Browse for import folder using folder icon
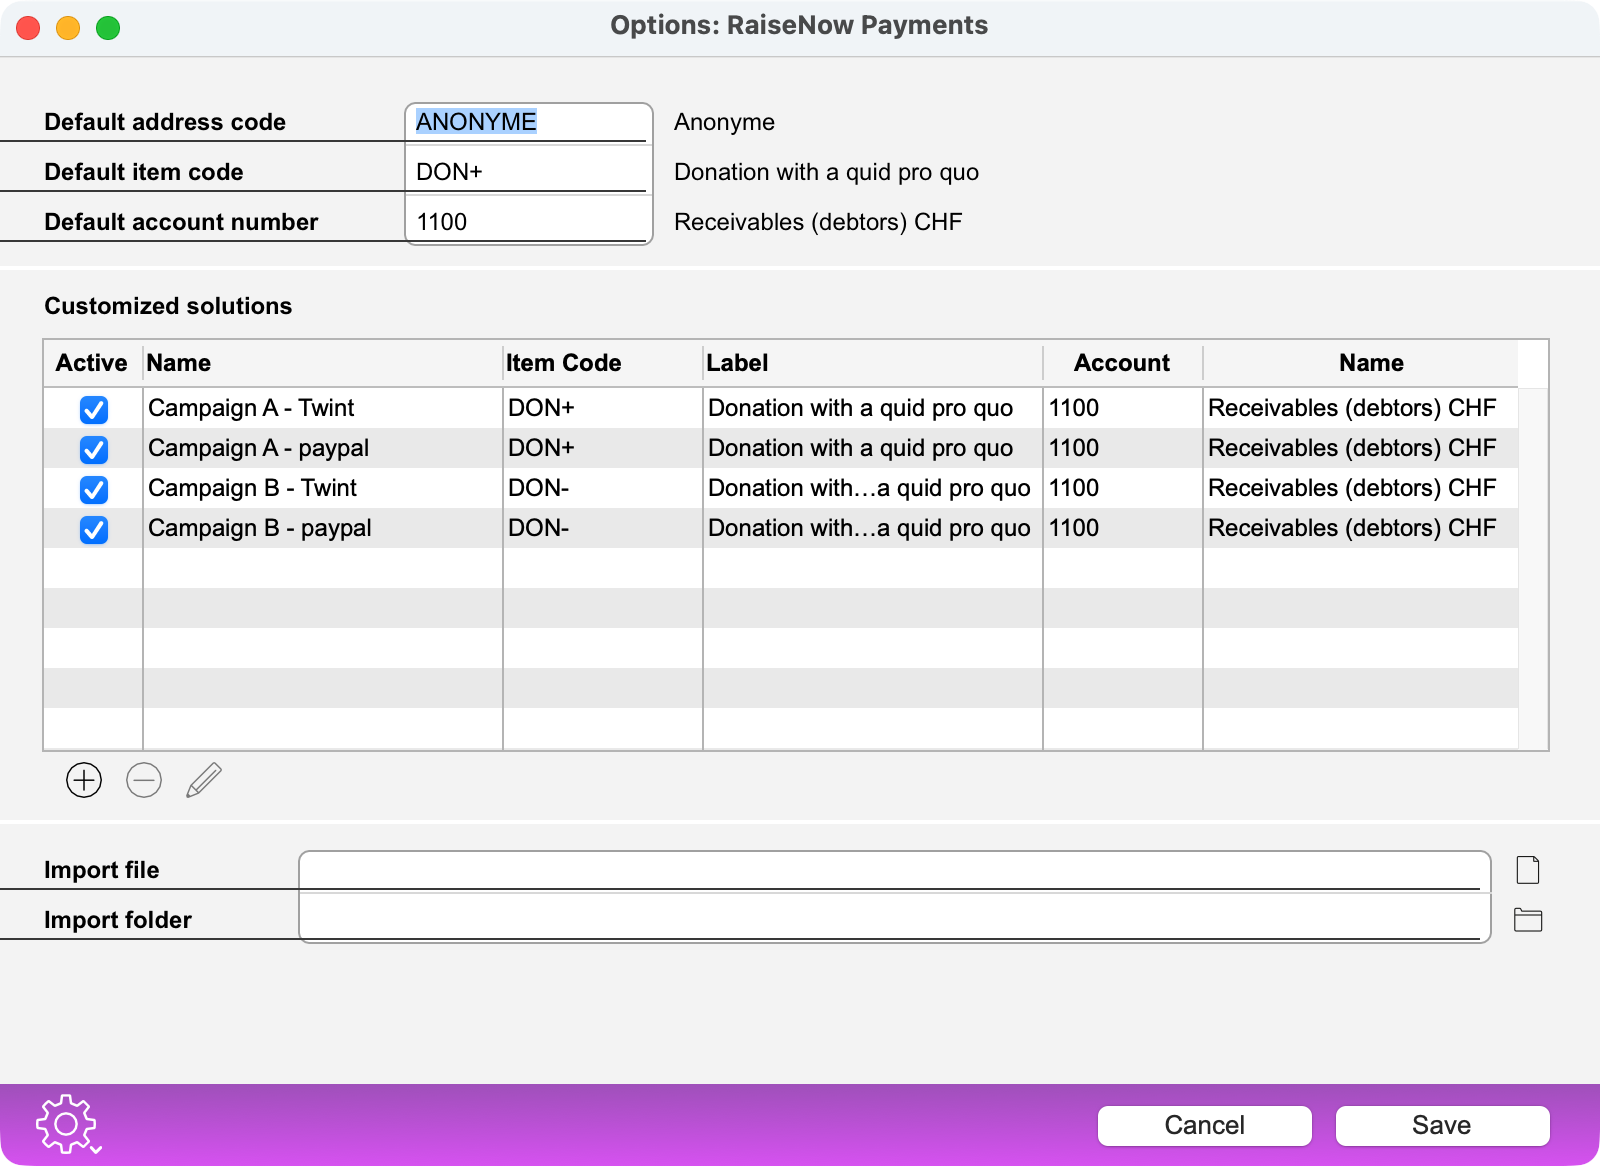Screen dimensions: 1600x1166 tap(1528, 920)
